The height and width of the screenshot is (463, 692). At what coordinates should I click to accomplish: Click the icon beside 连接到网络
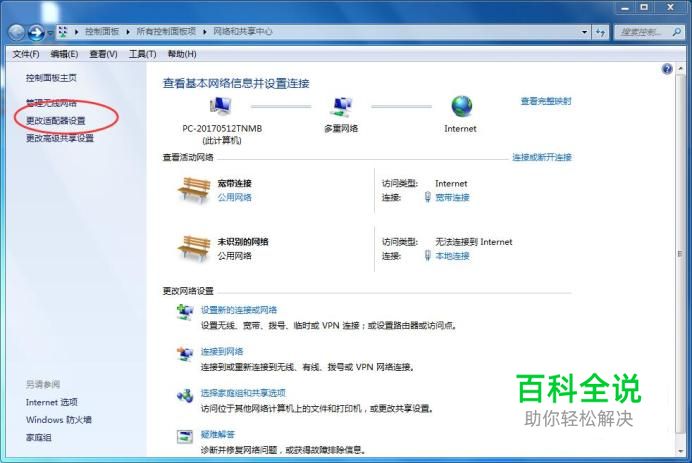click(185, 354)
